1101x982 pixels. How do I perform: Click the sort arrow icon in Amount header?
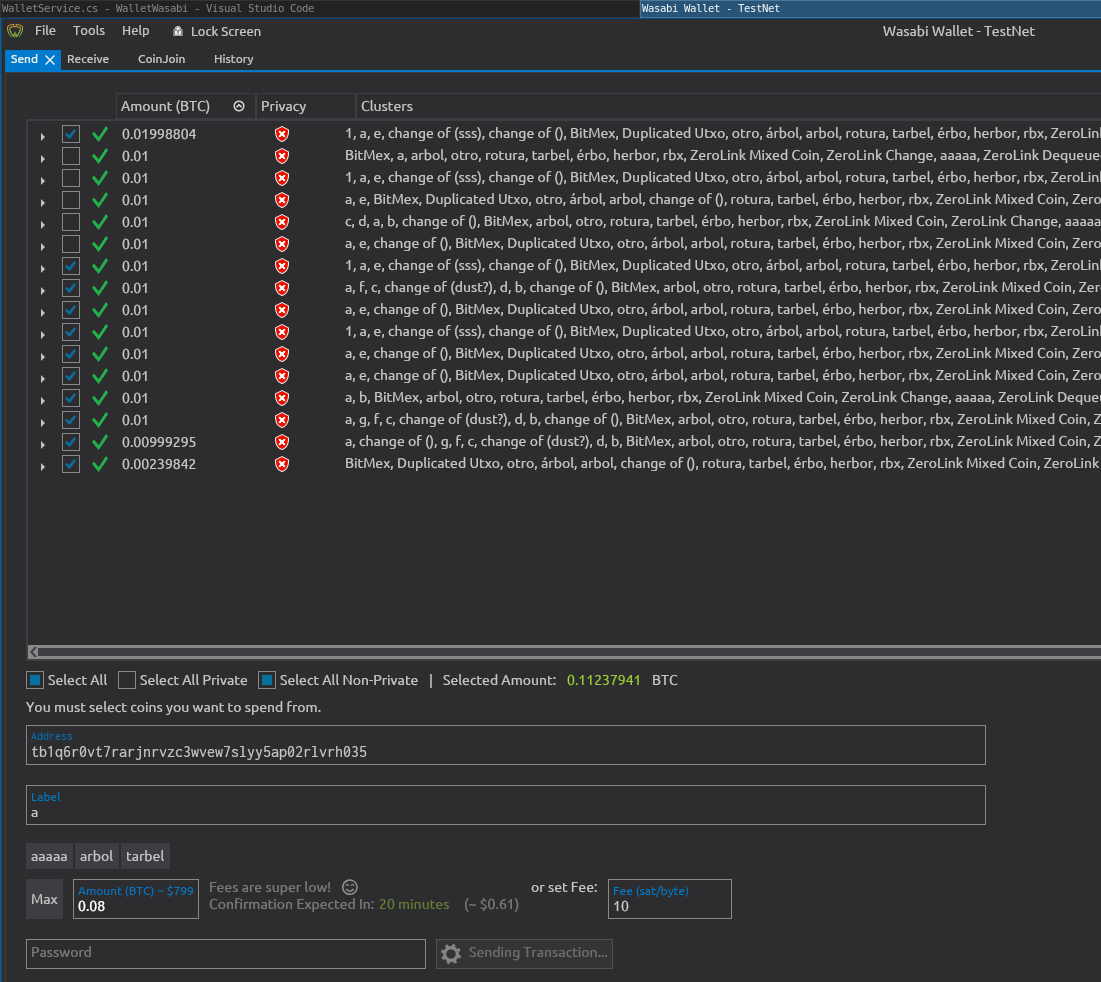[239, 106]
